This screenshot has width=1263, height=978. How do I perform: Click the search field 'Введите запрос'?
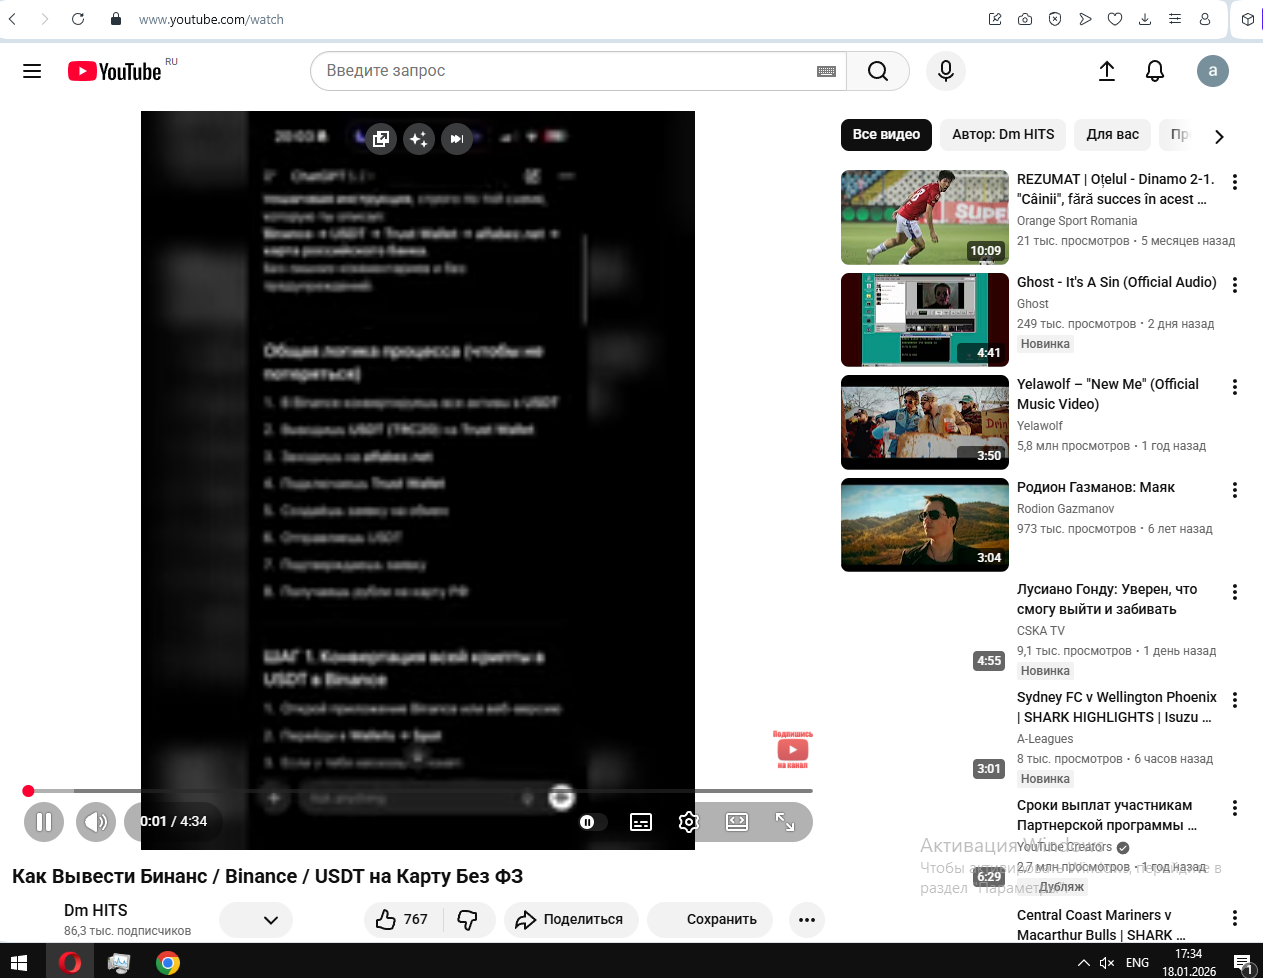coord(565,71)
